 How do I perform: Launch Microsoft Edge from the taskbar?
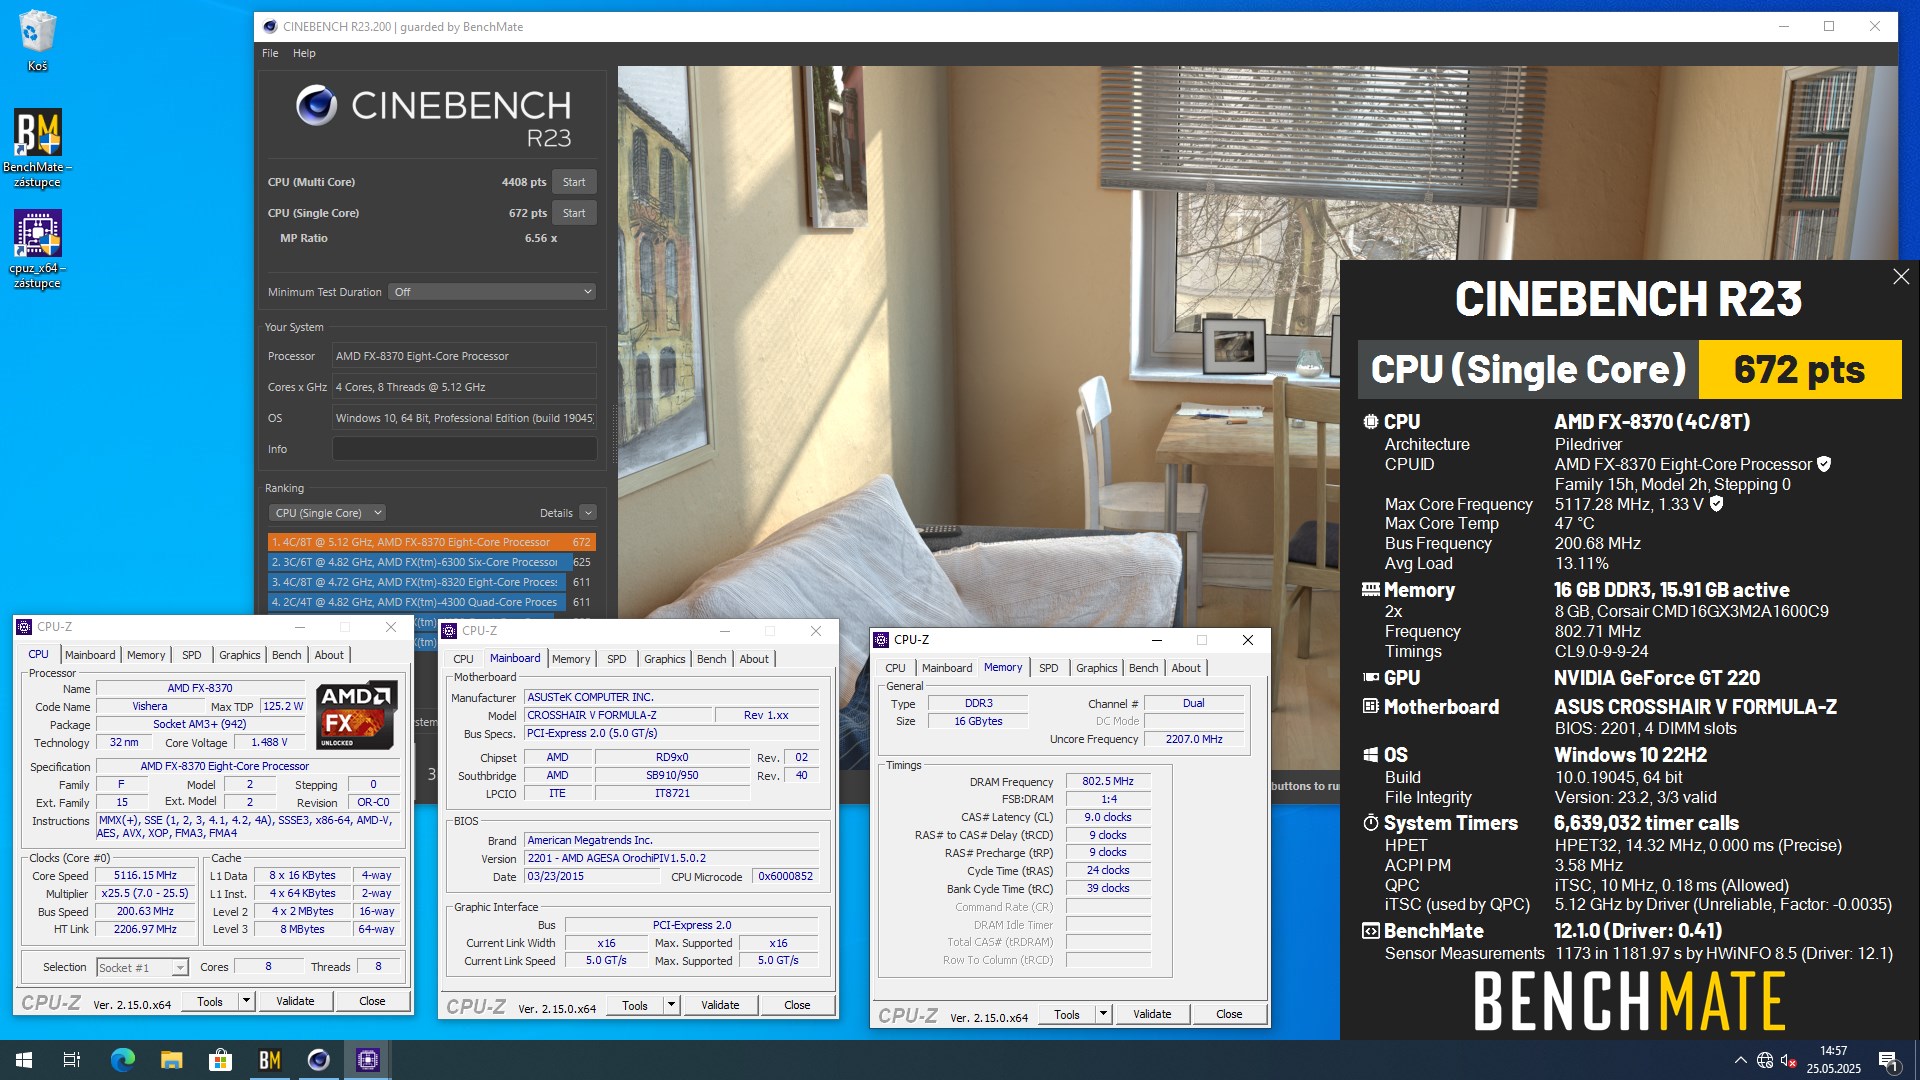122,1060
